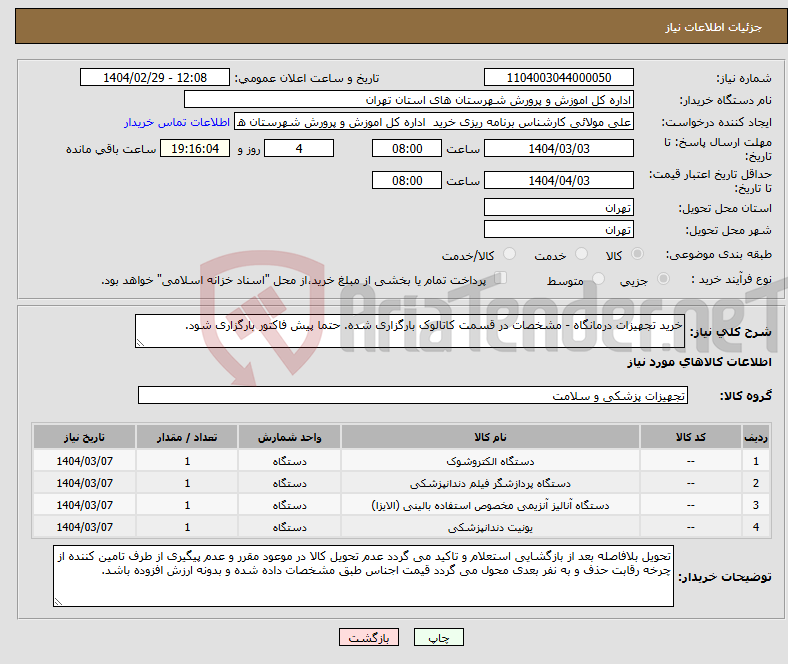Click the چاپ (print) button
Screen dimensions: 788x664
tap(438, 637)
